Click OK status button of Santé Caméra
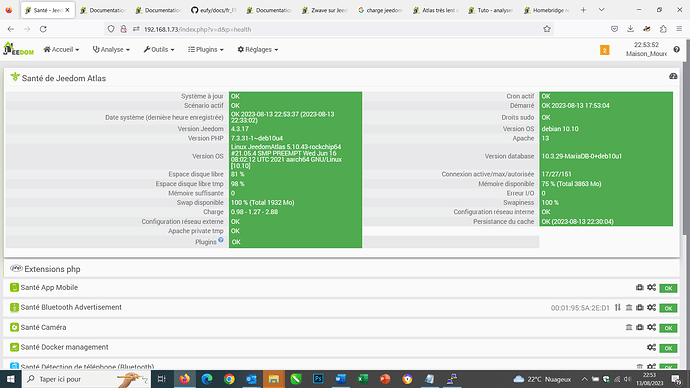690x388 pixels. (x=668, y=328)
